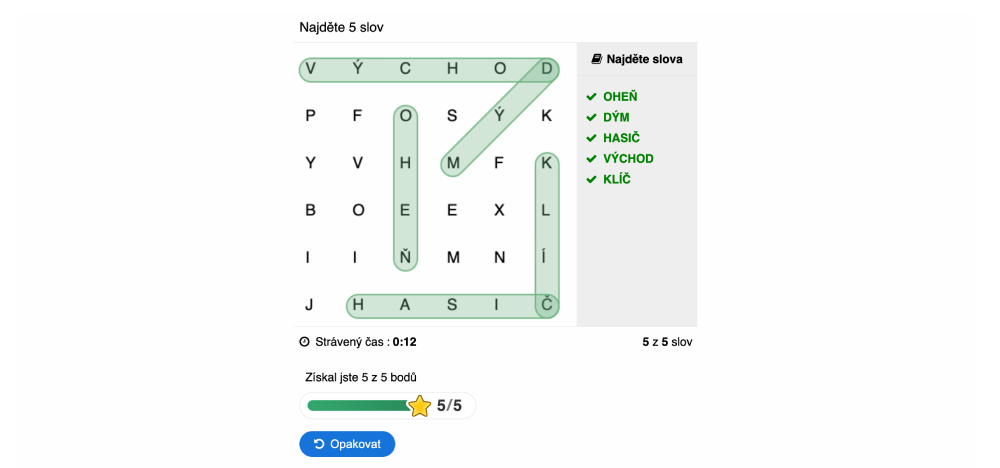
Task: Click the highlighted letter M in the grid
Action: tap(453, 163)
